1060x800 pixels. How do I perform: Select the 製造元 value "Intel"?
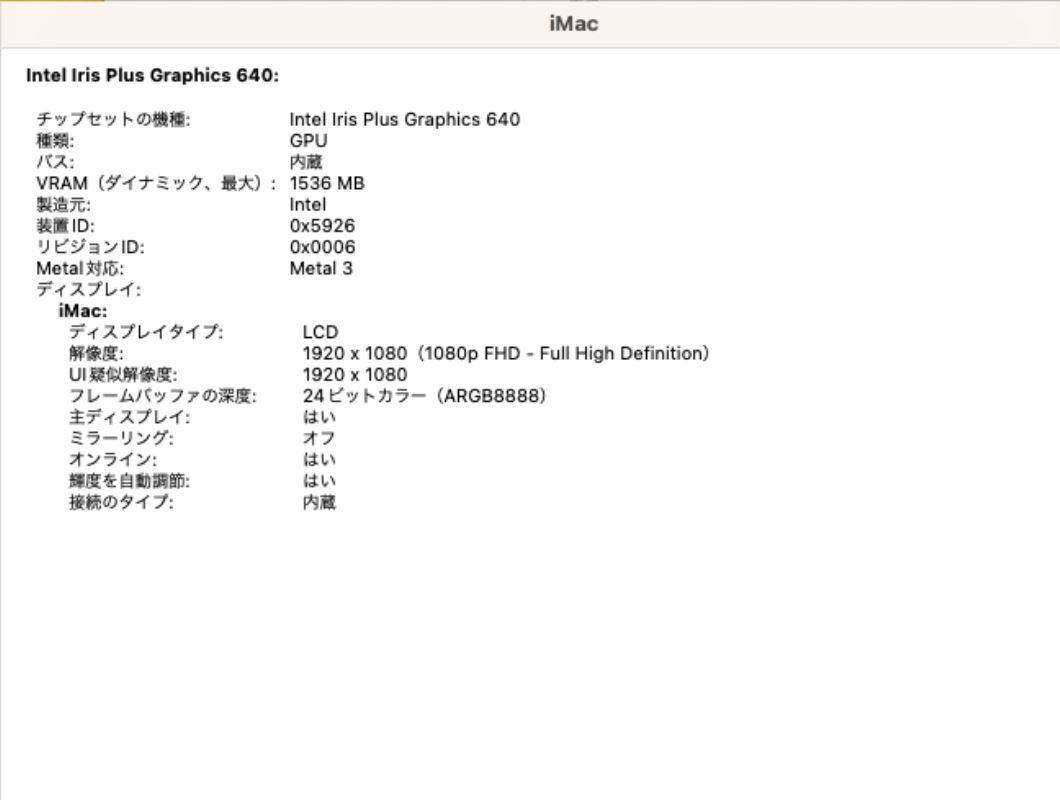(x=308, y=205)
